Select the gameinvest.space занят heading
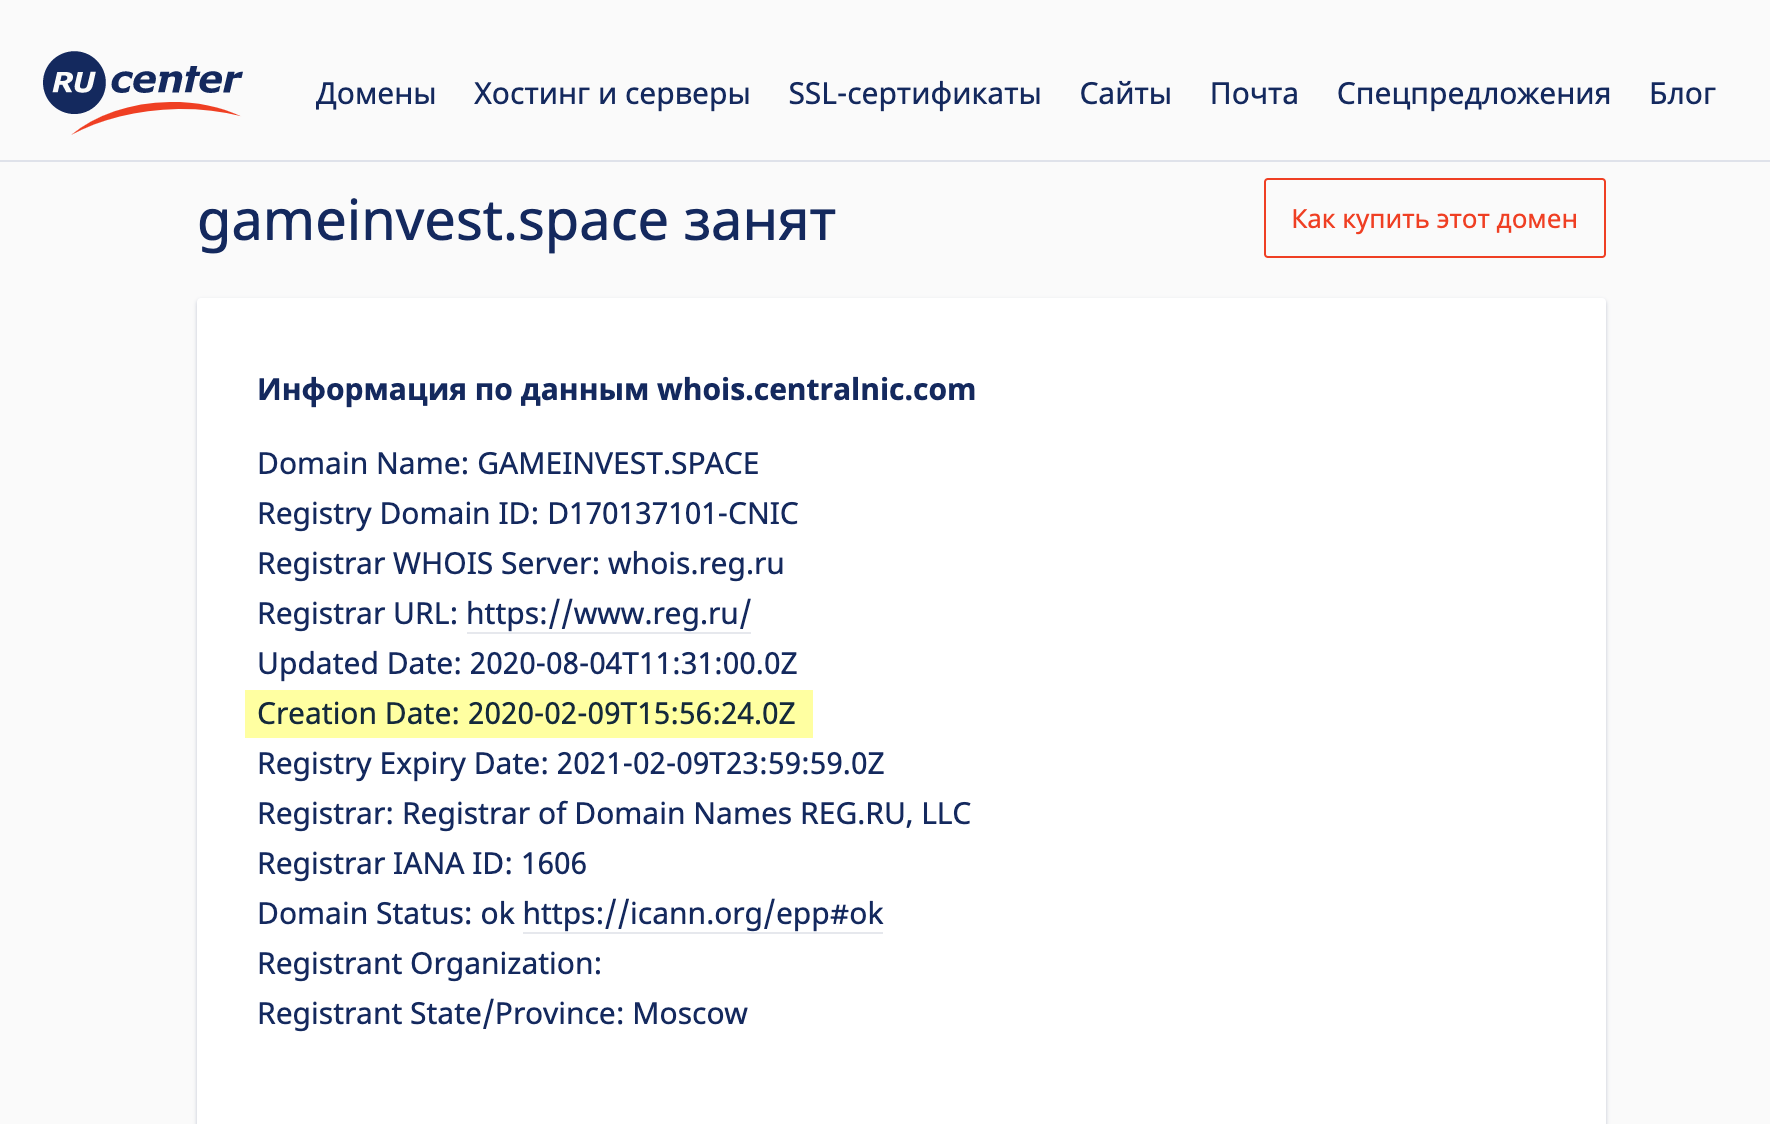This screenshot has height=1124, width=1770. [x=516, y=221]
